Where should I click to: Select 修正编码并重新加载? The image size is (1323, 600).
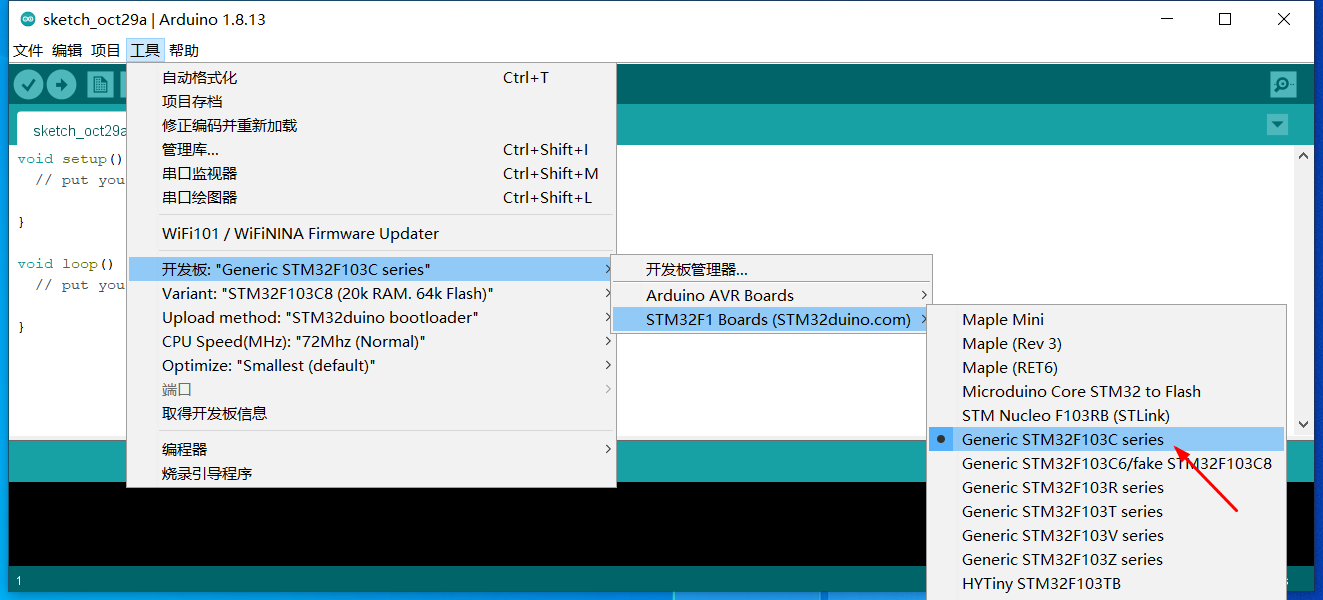(371, 125)
